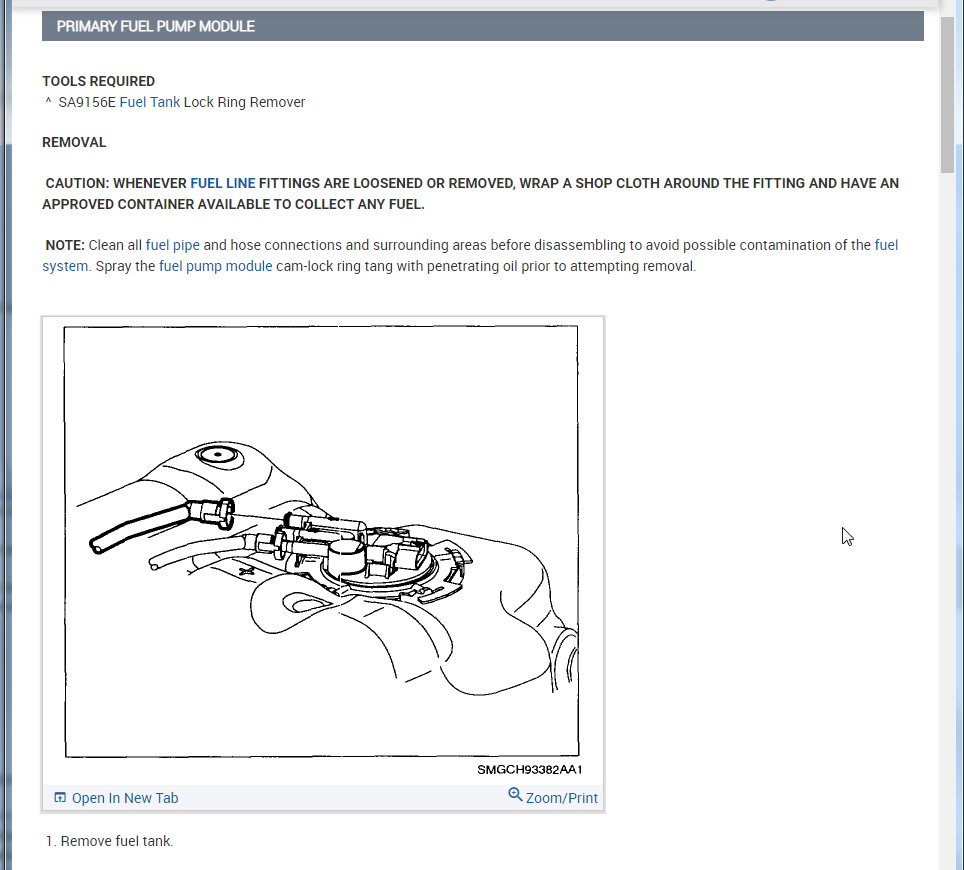964x870 pixels.
Task: Click step 1 Remove fuel tank text
Action: pyautogui.click(x=109, y=841)
